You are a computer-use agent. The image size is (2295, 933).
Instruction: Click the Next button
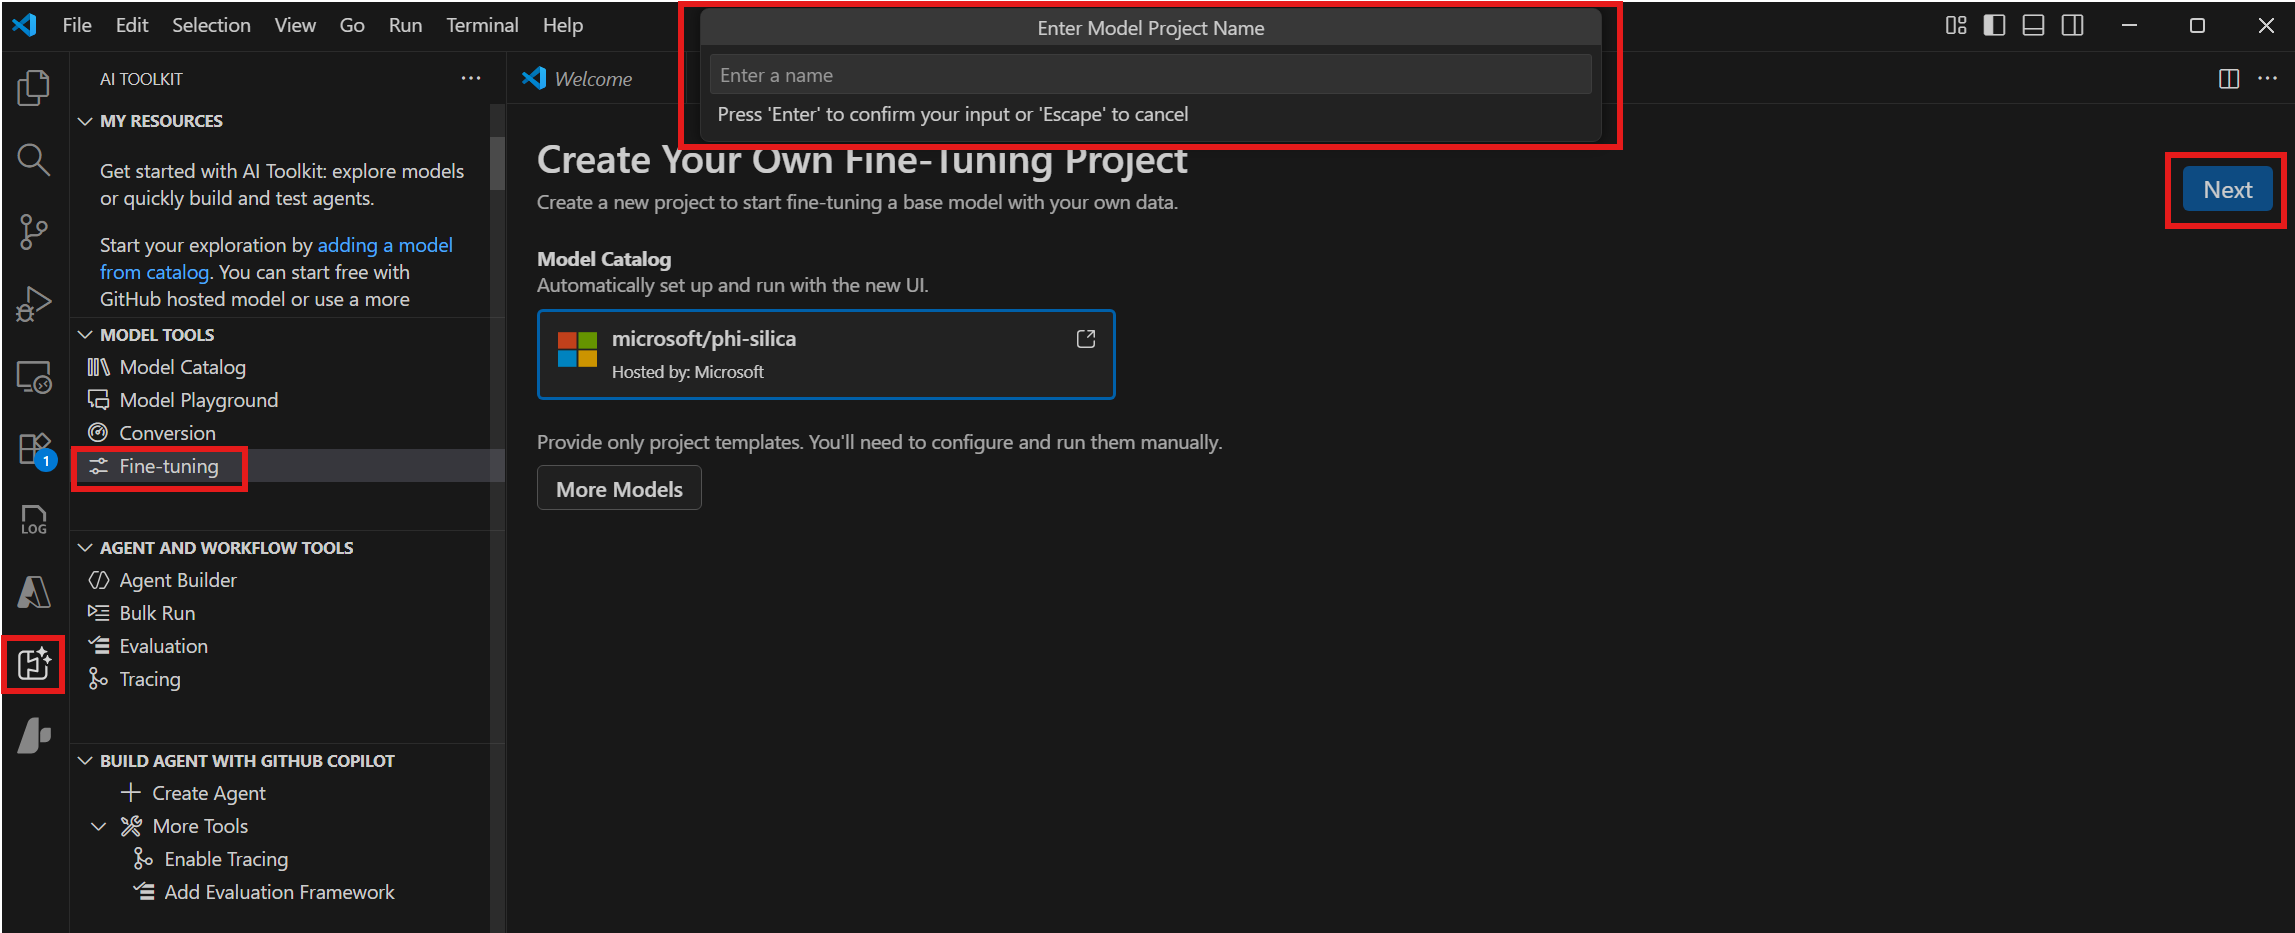pyautogui.click(x=2227, y=189)
